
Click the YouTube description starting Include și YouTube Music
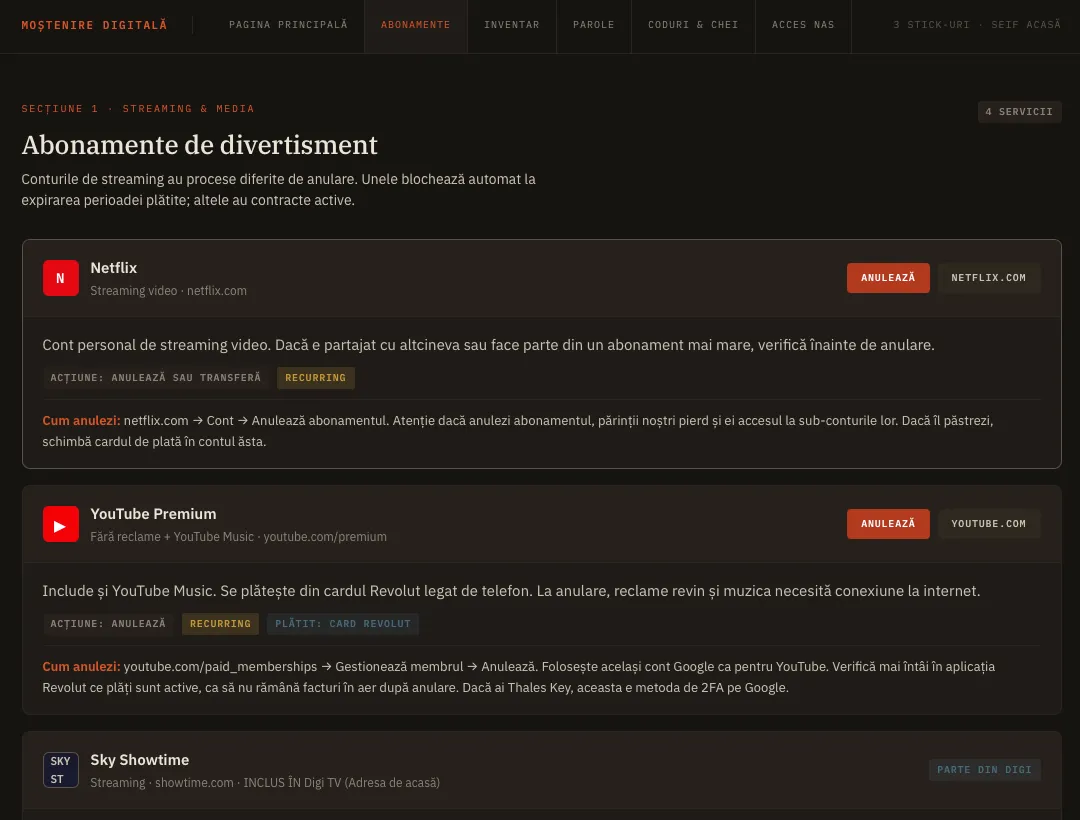(511, 591)
